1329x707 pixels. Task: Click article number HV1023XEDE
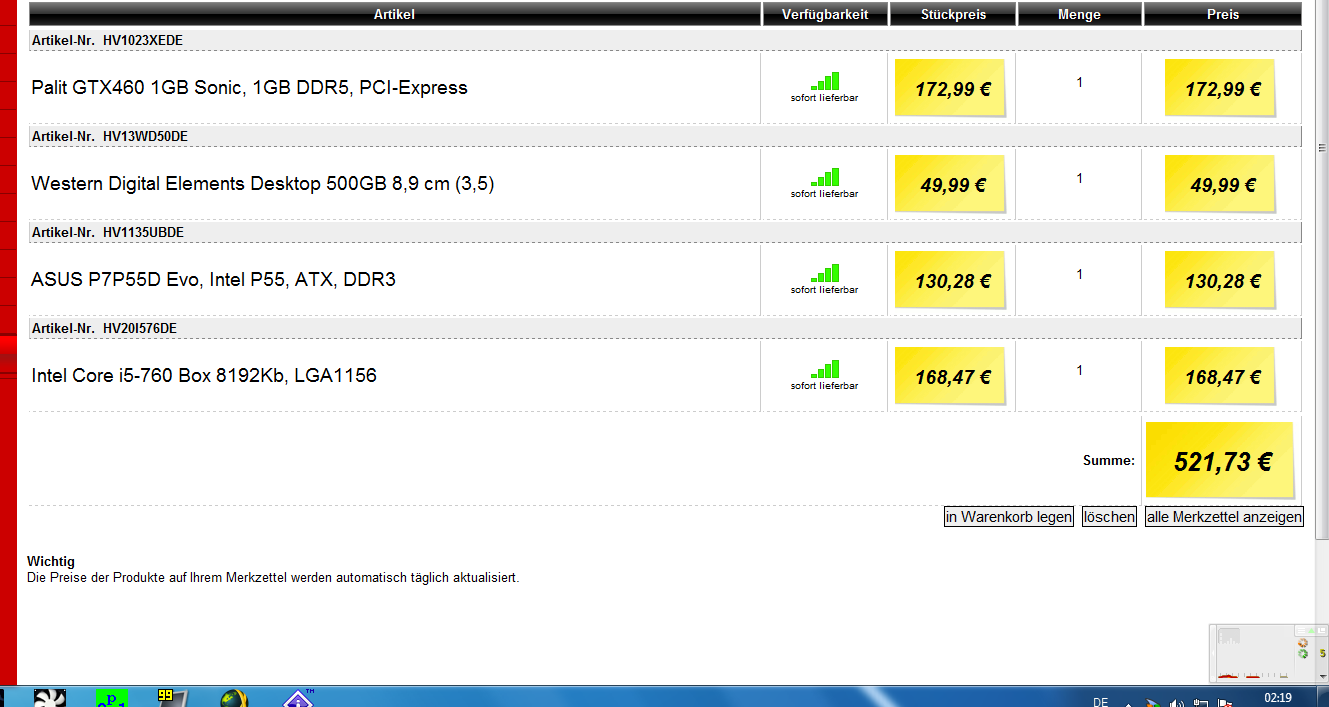[x=143, y=40]
